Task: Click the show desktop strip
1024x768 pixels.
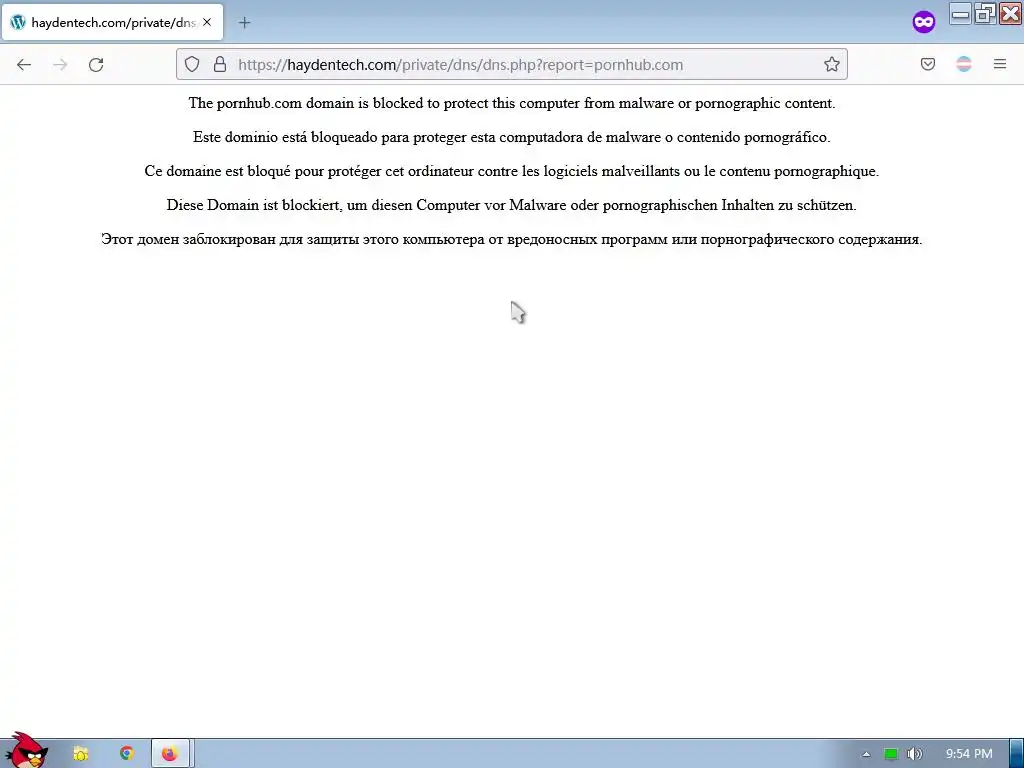Action: click(x=1016, y=754)
